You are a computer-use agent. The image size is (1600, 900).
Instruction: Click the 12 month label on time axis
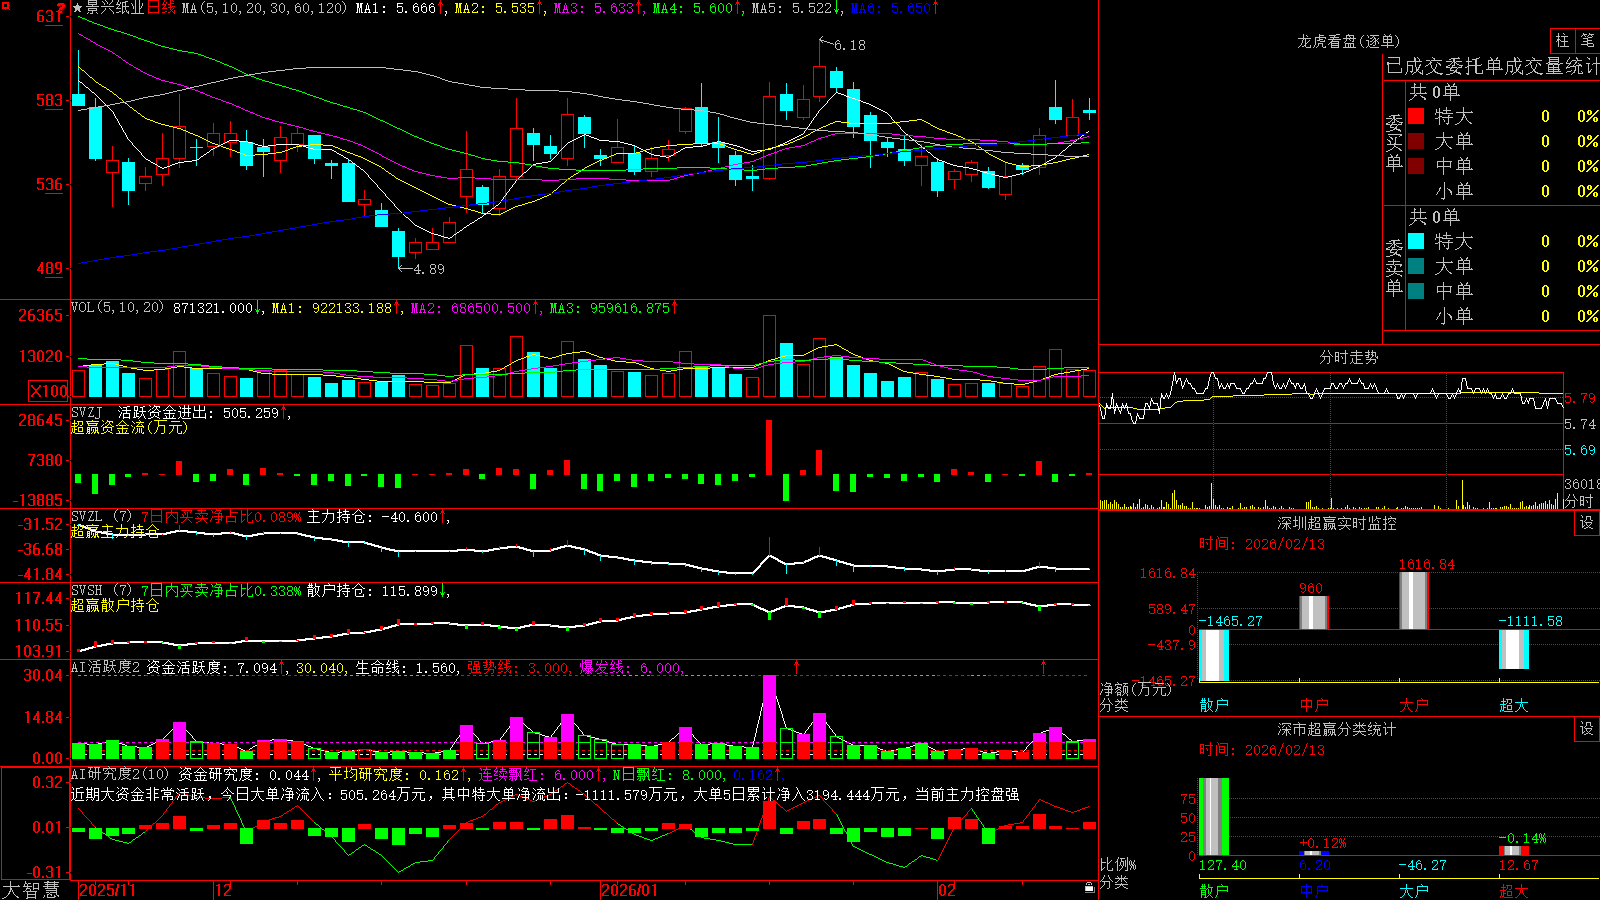(224, 890)
